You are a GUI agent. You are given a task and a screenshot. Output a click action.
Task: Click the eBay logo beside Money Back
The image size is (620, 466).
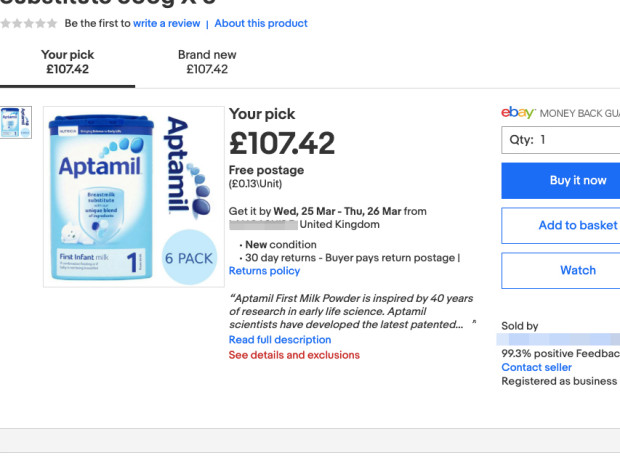click(518, 113)
